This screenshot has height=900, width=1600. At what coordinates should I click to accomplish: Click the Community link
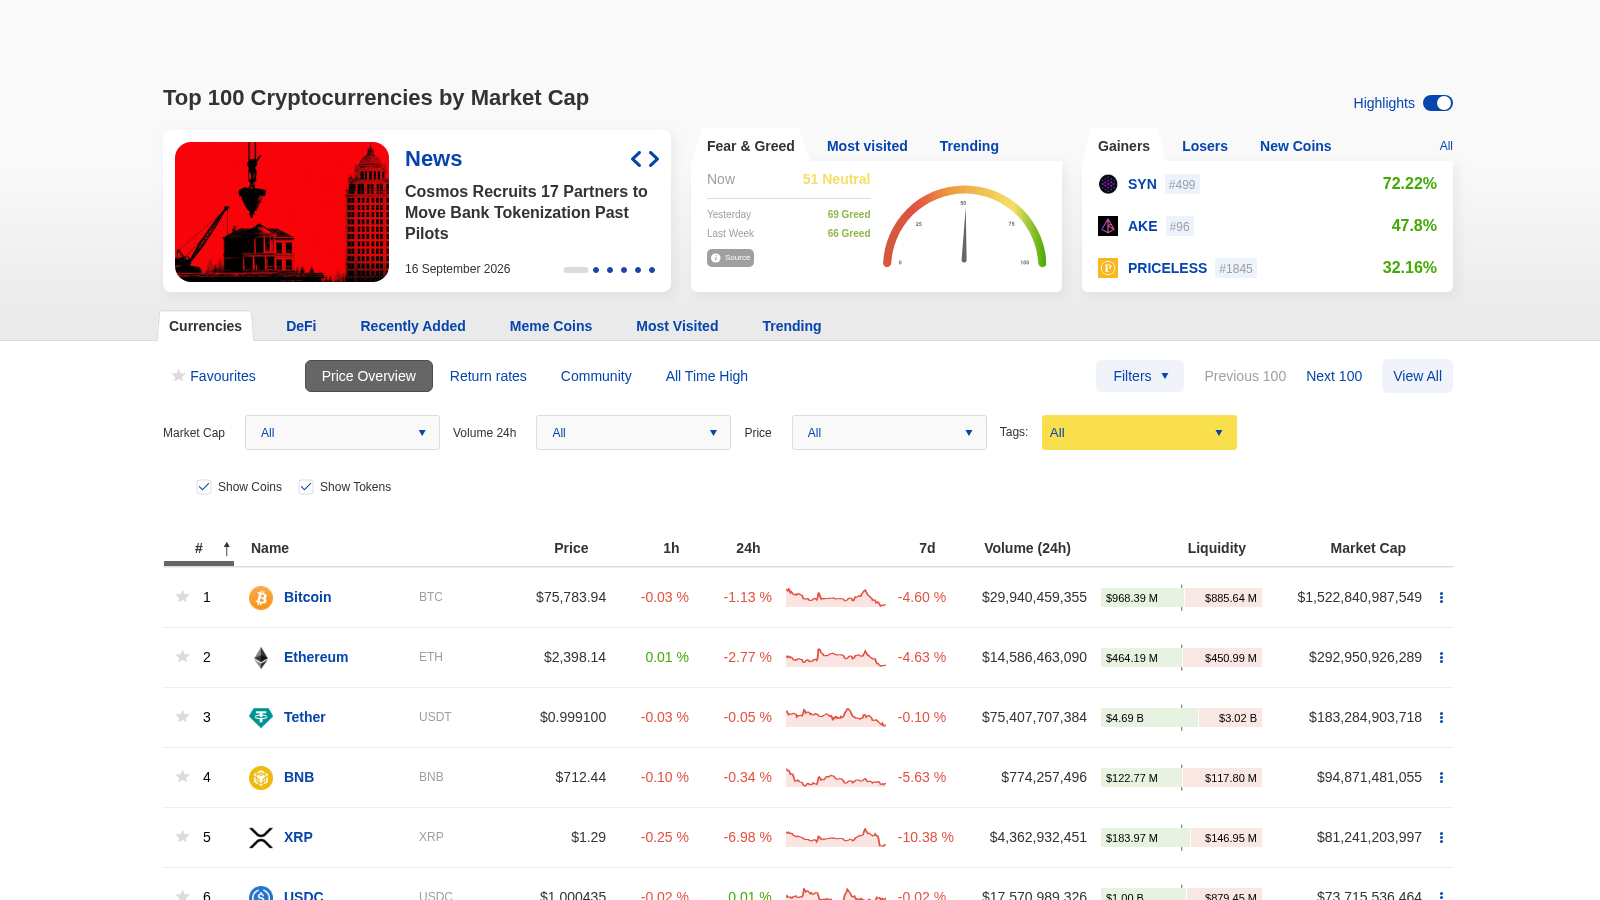click(596, 376)
